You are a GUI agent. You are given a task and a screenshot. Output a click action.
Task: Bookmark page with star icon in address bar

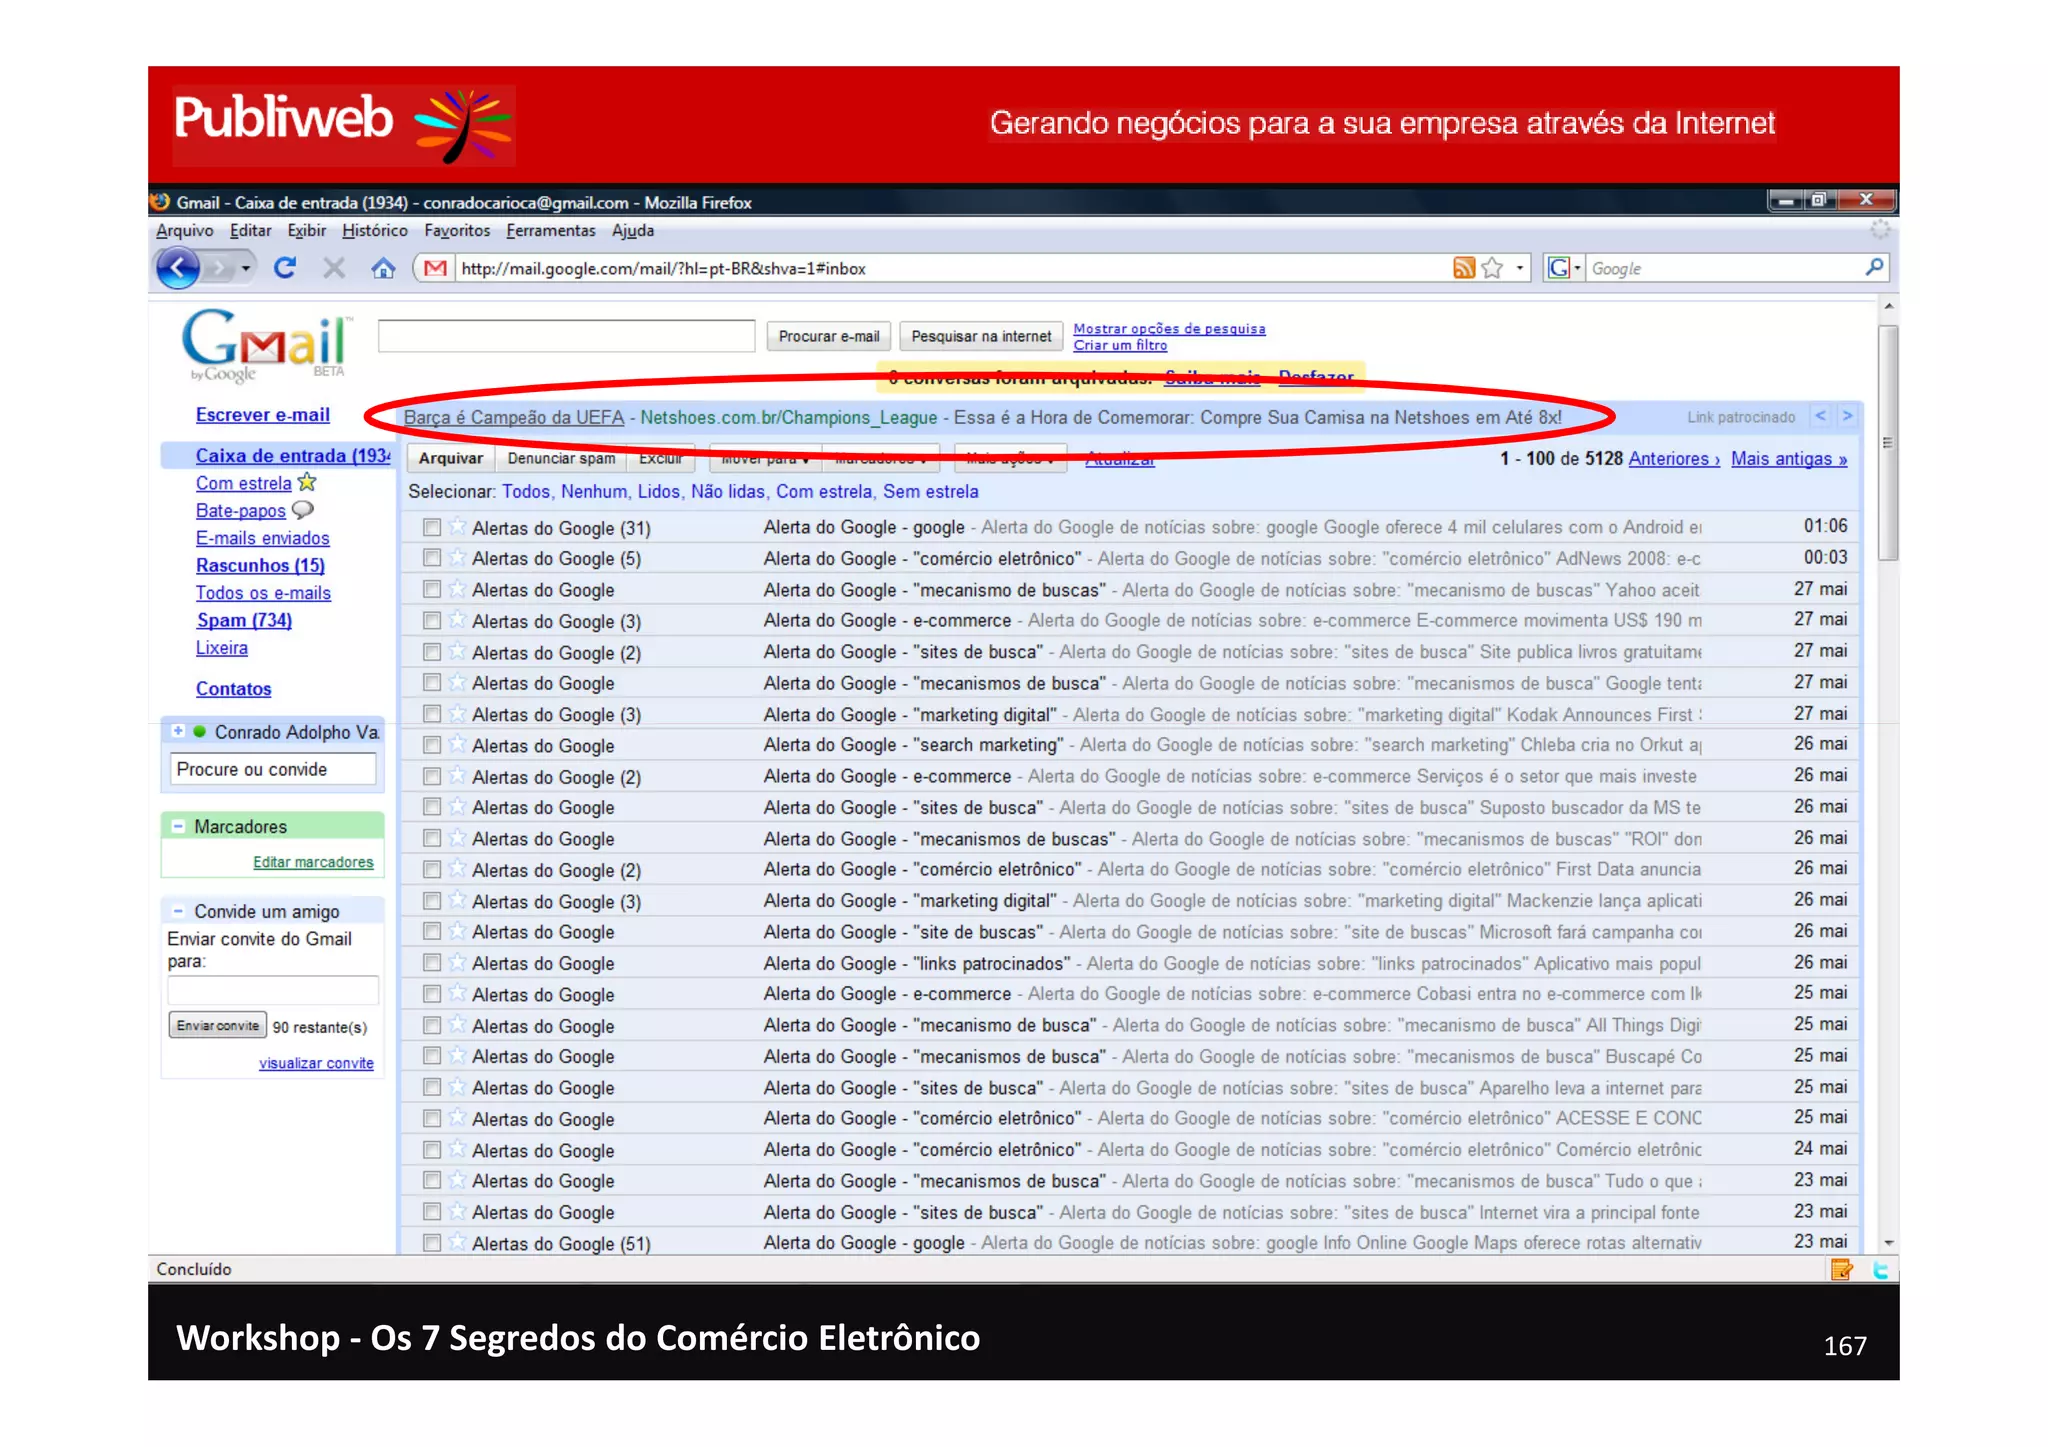1492,268
